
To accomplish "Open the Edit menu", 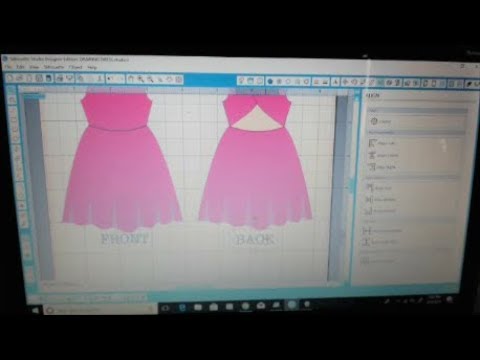I will click(21, 67).
